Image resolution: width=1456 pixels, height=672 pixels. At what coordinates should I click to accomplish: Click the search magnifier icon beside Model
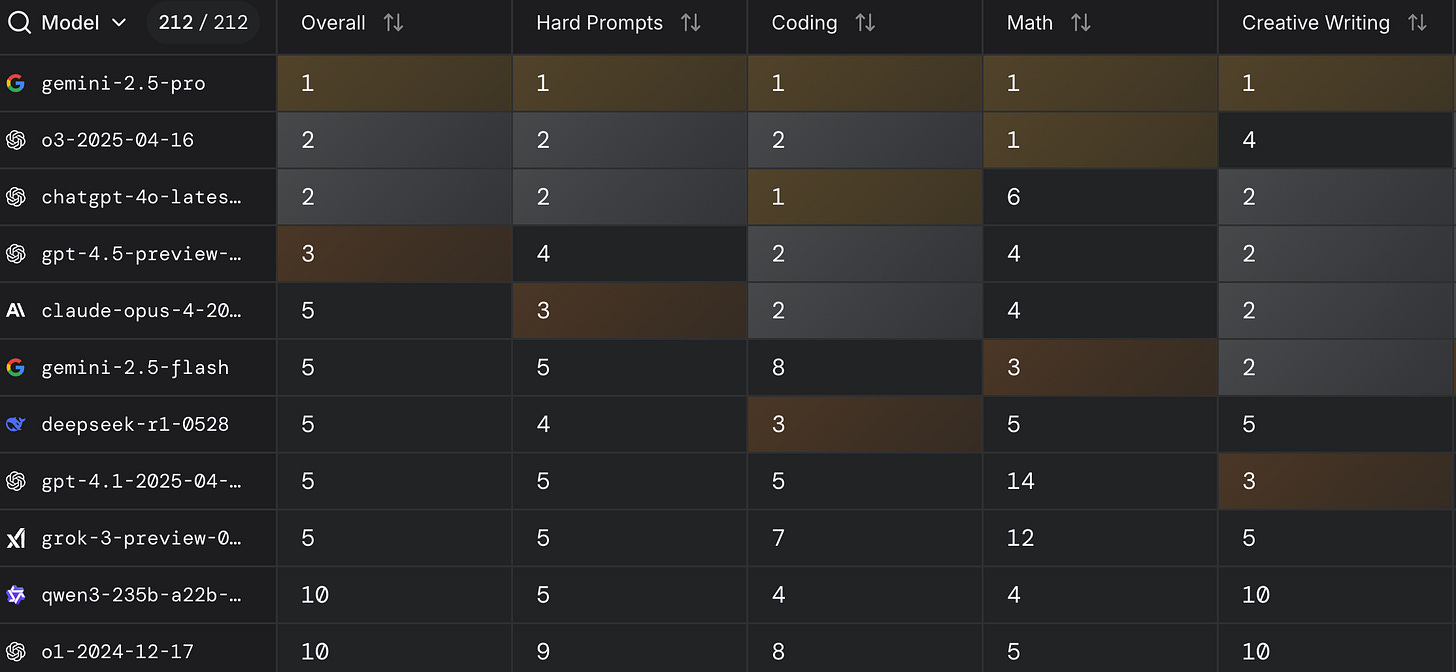pyautogui.click(x=19, y=22)
